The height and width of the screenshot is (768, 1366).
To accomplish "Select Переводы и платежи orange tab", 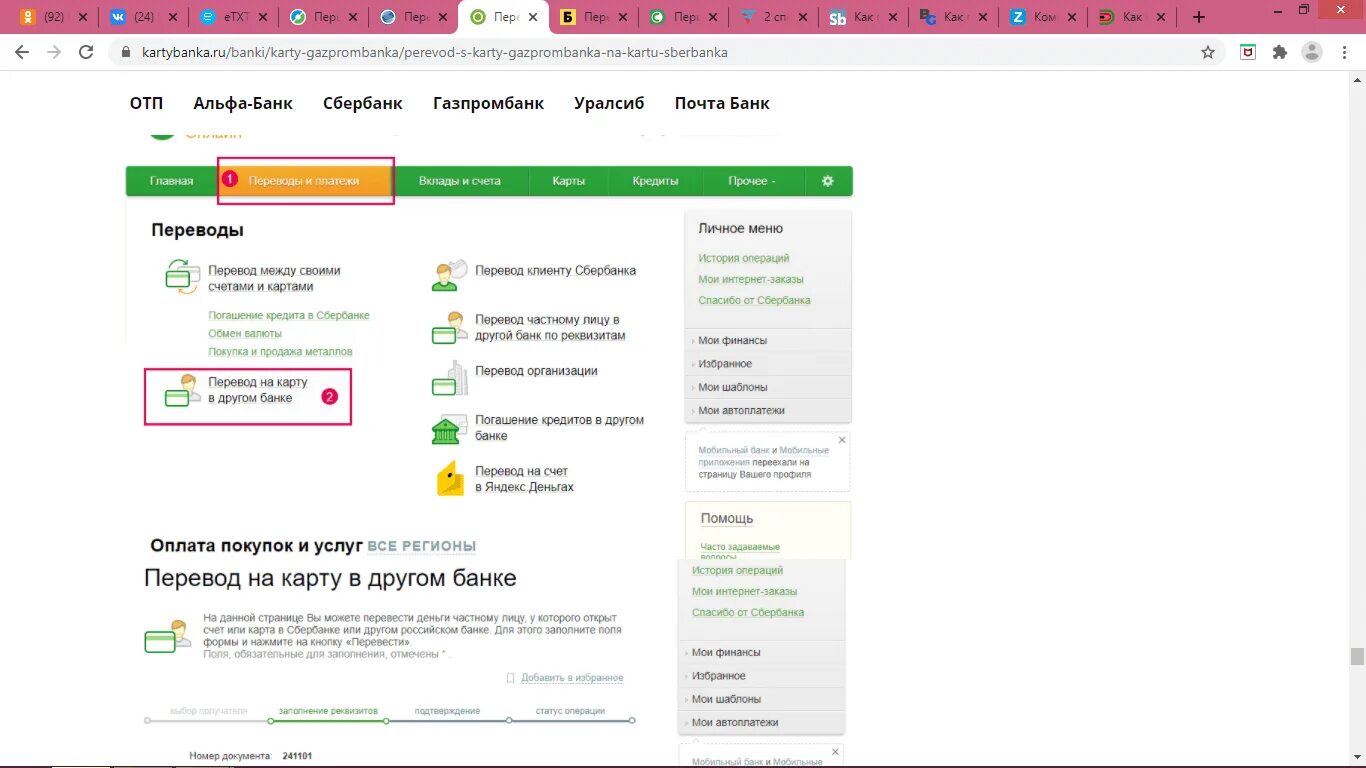I will (x=304, y=181).
